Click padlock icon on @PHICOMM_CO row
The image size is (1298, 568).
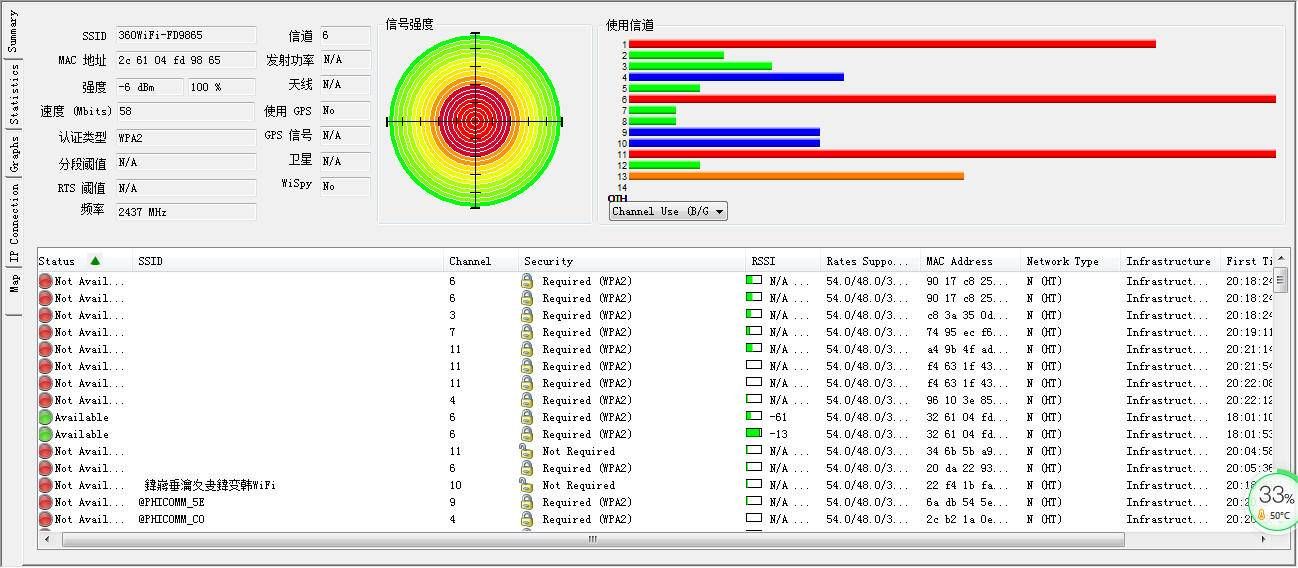pos(527,520)
